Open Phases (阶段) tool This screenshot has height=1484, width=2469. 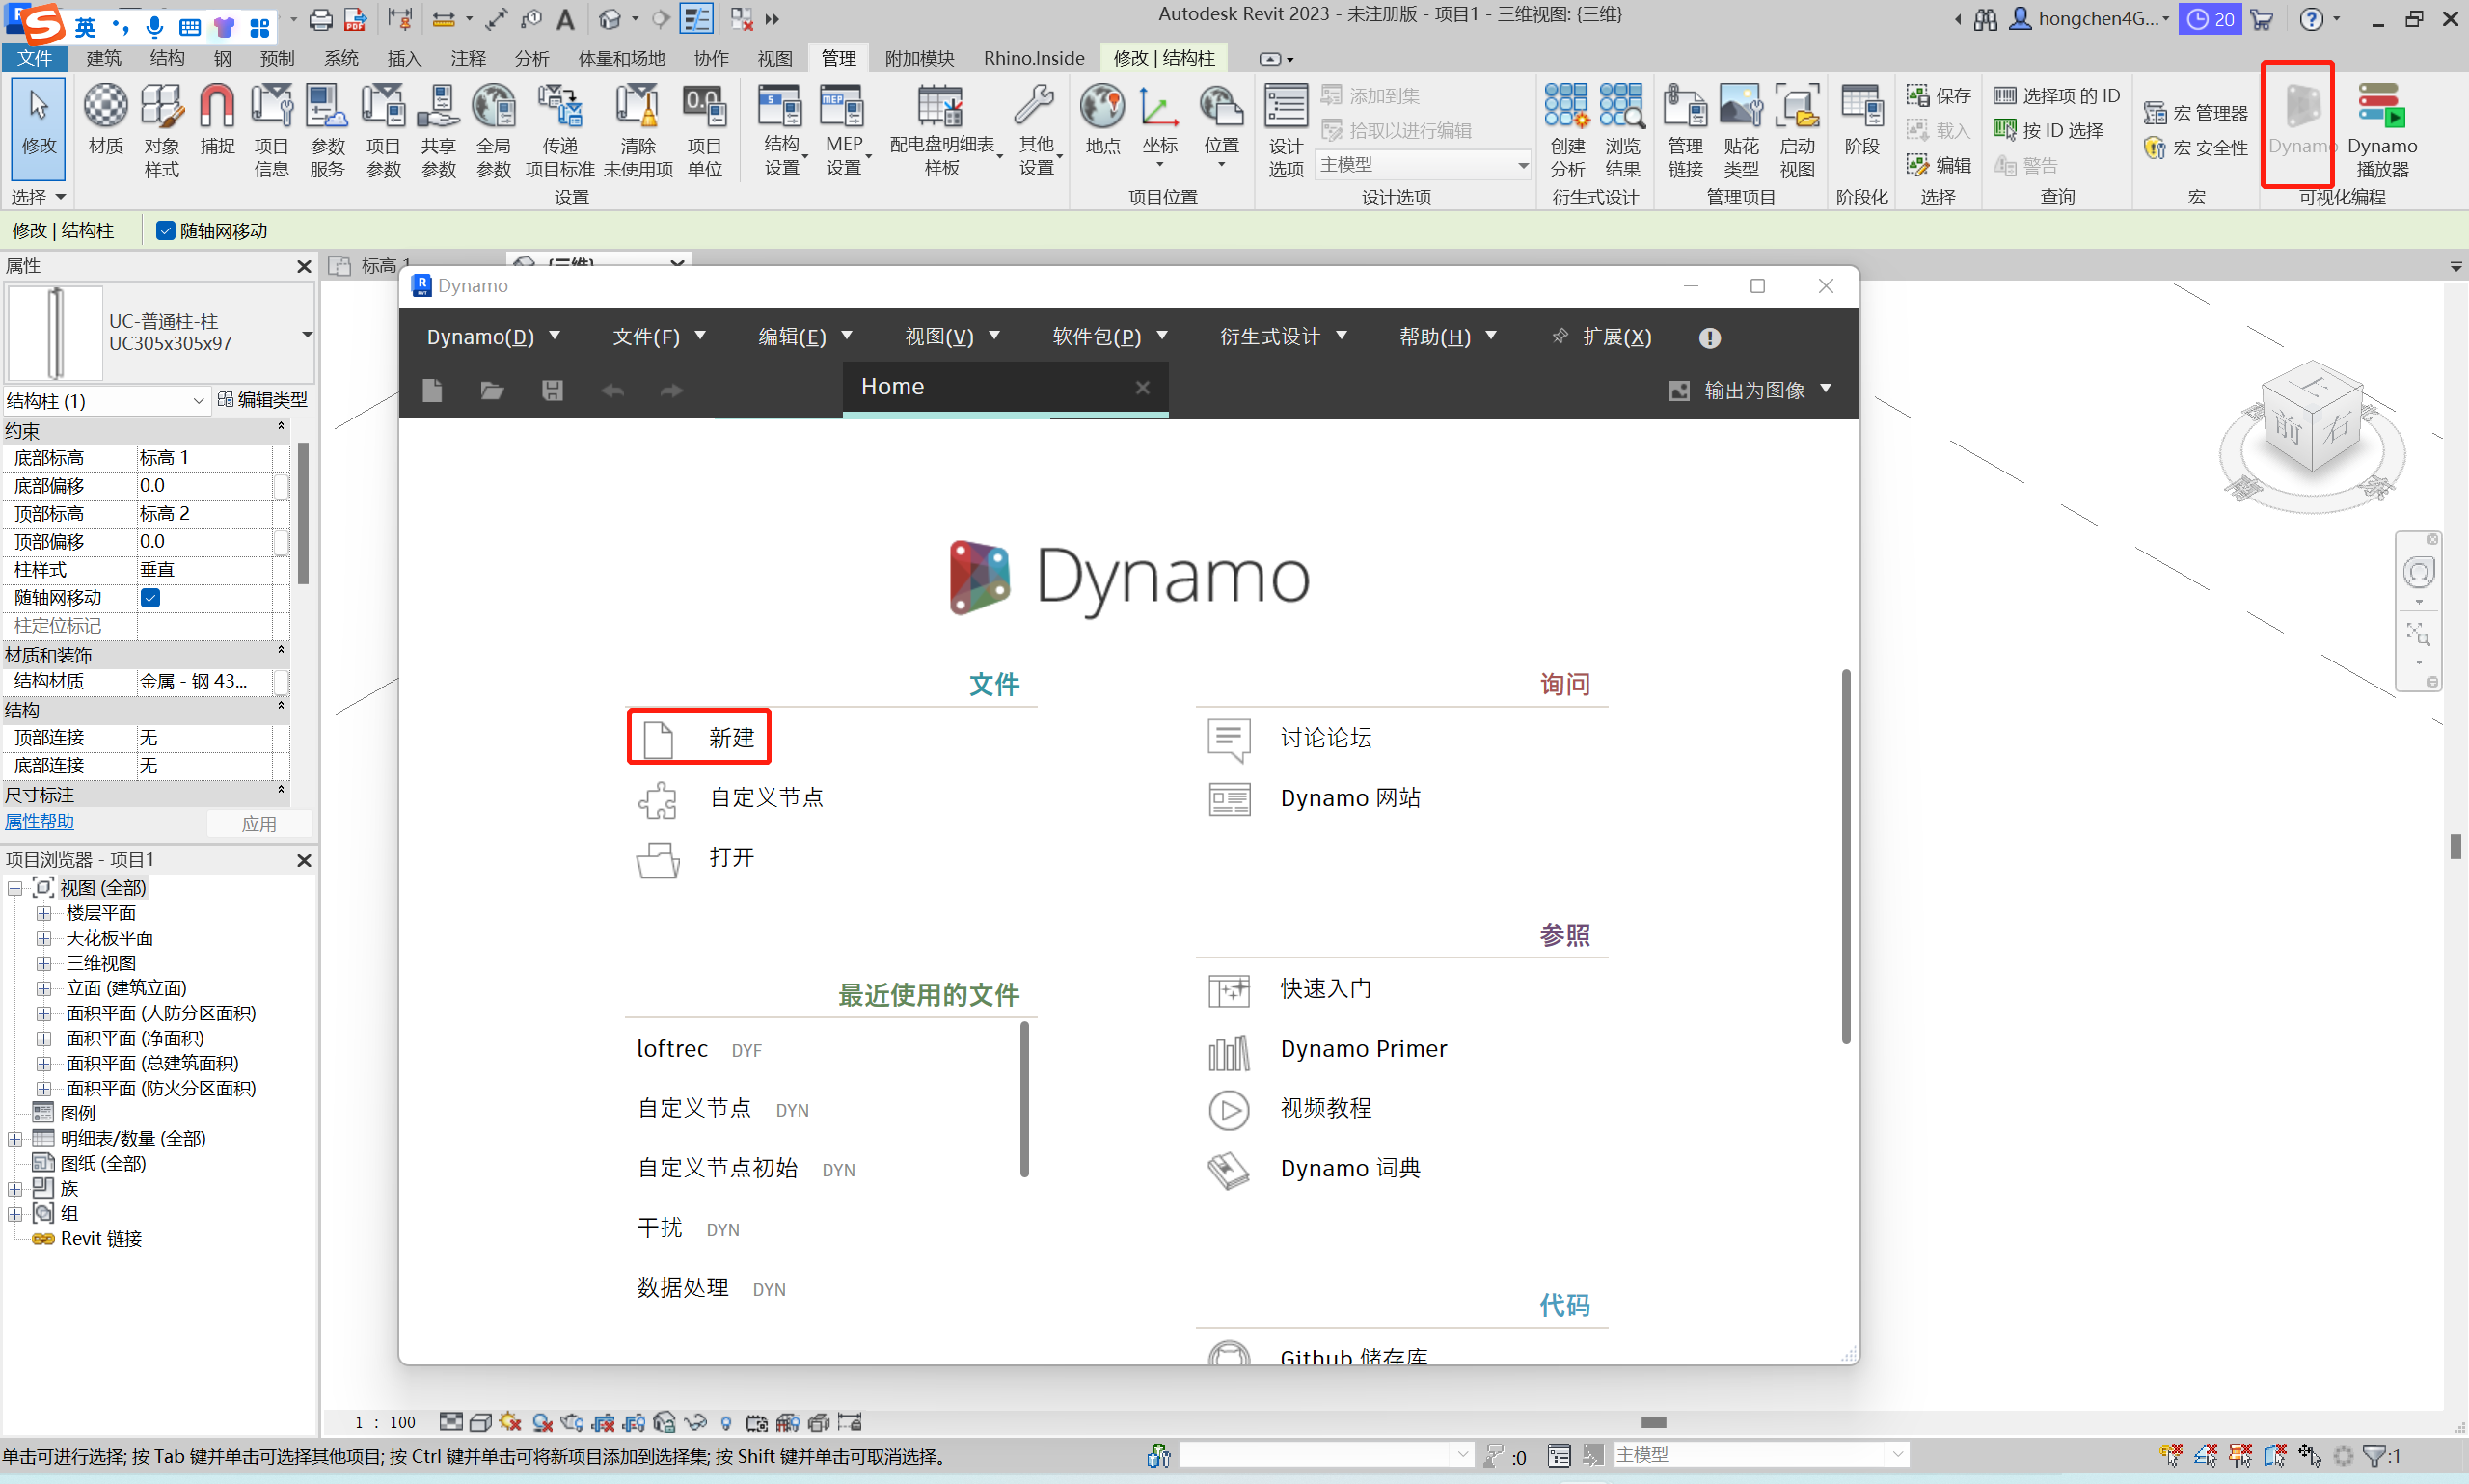point(1861,120)
